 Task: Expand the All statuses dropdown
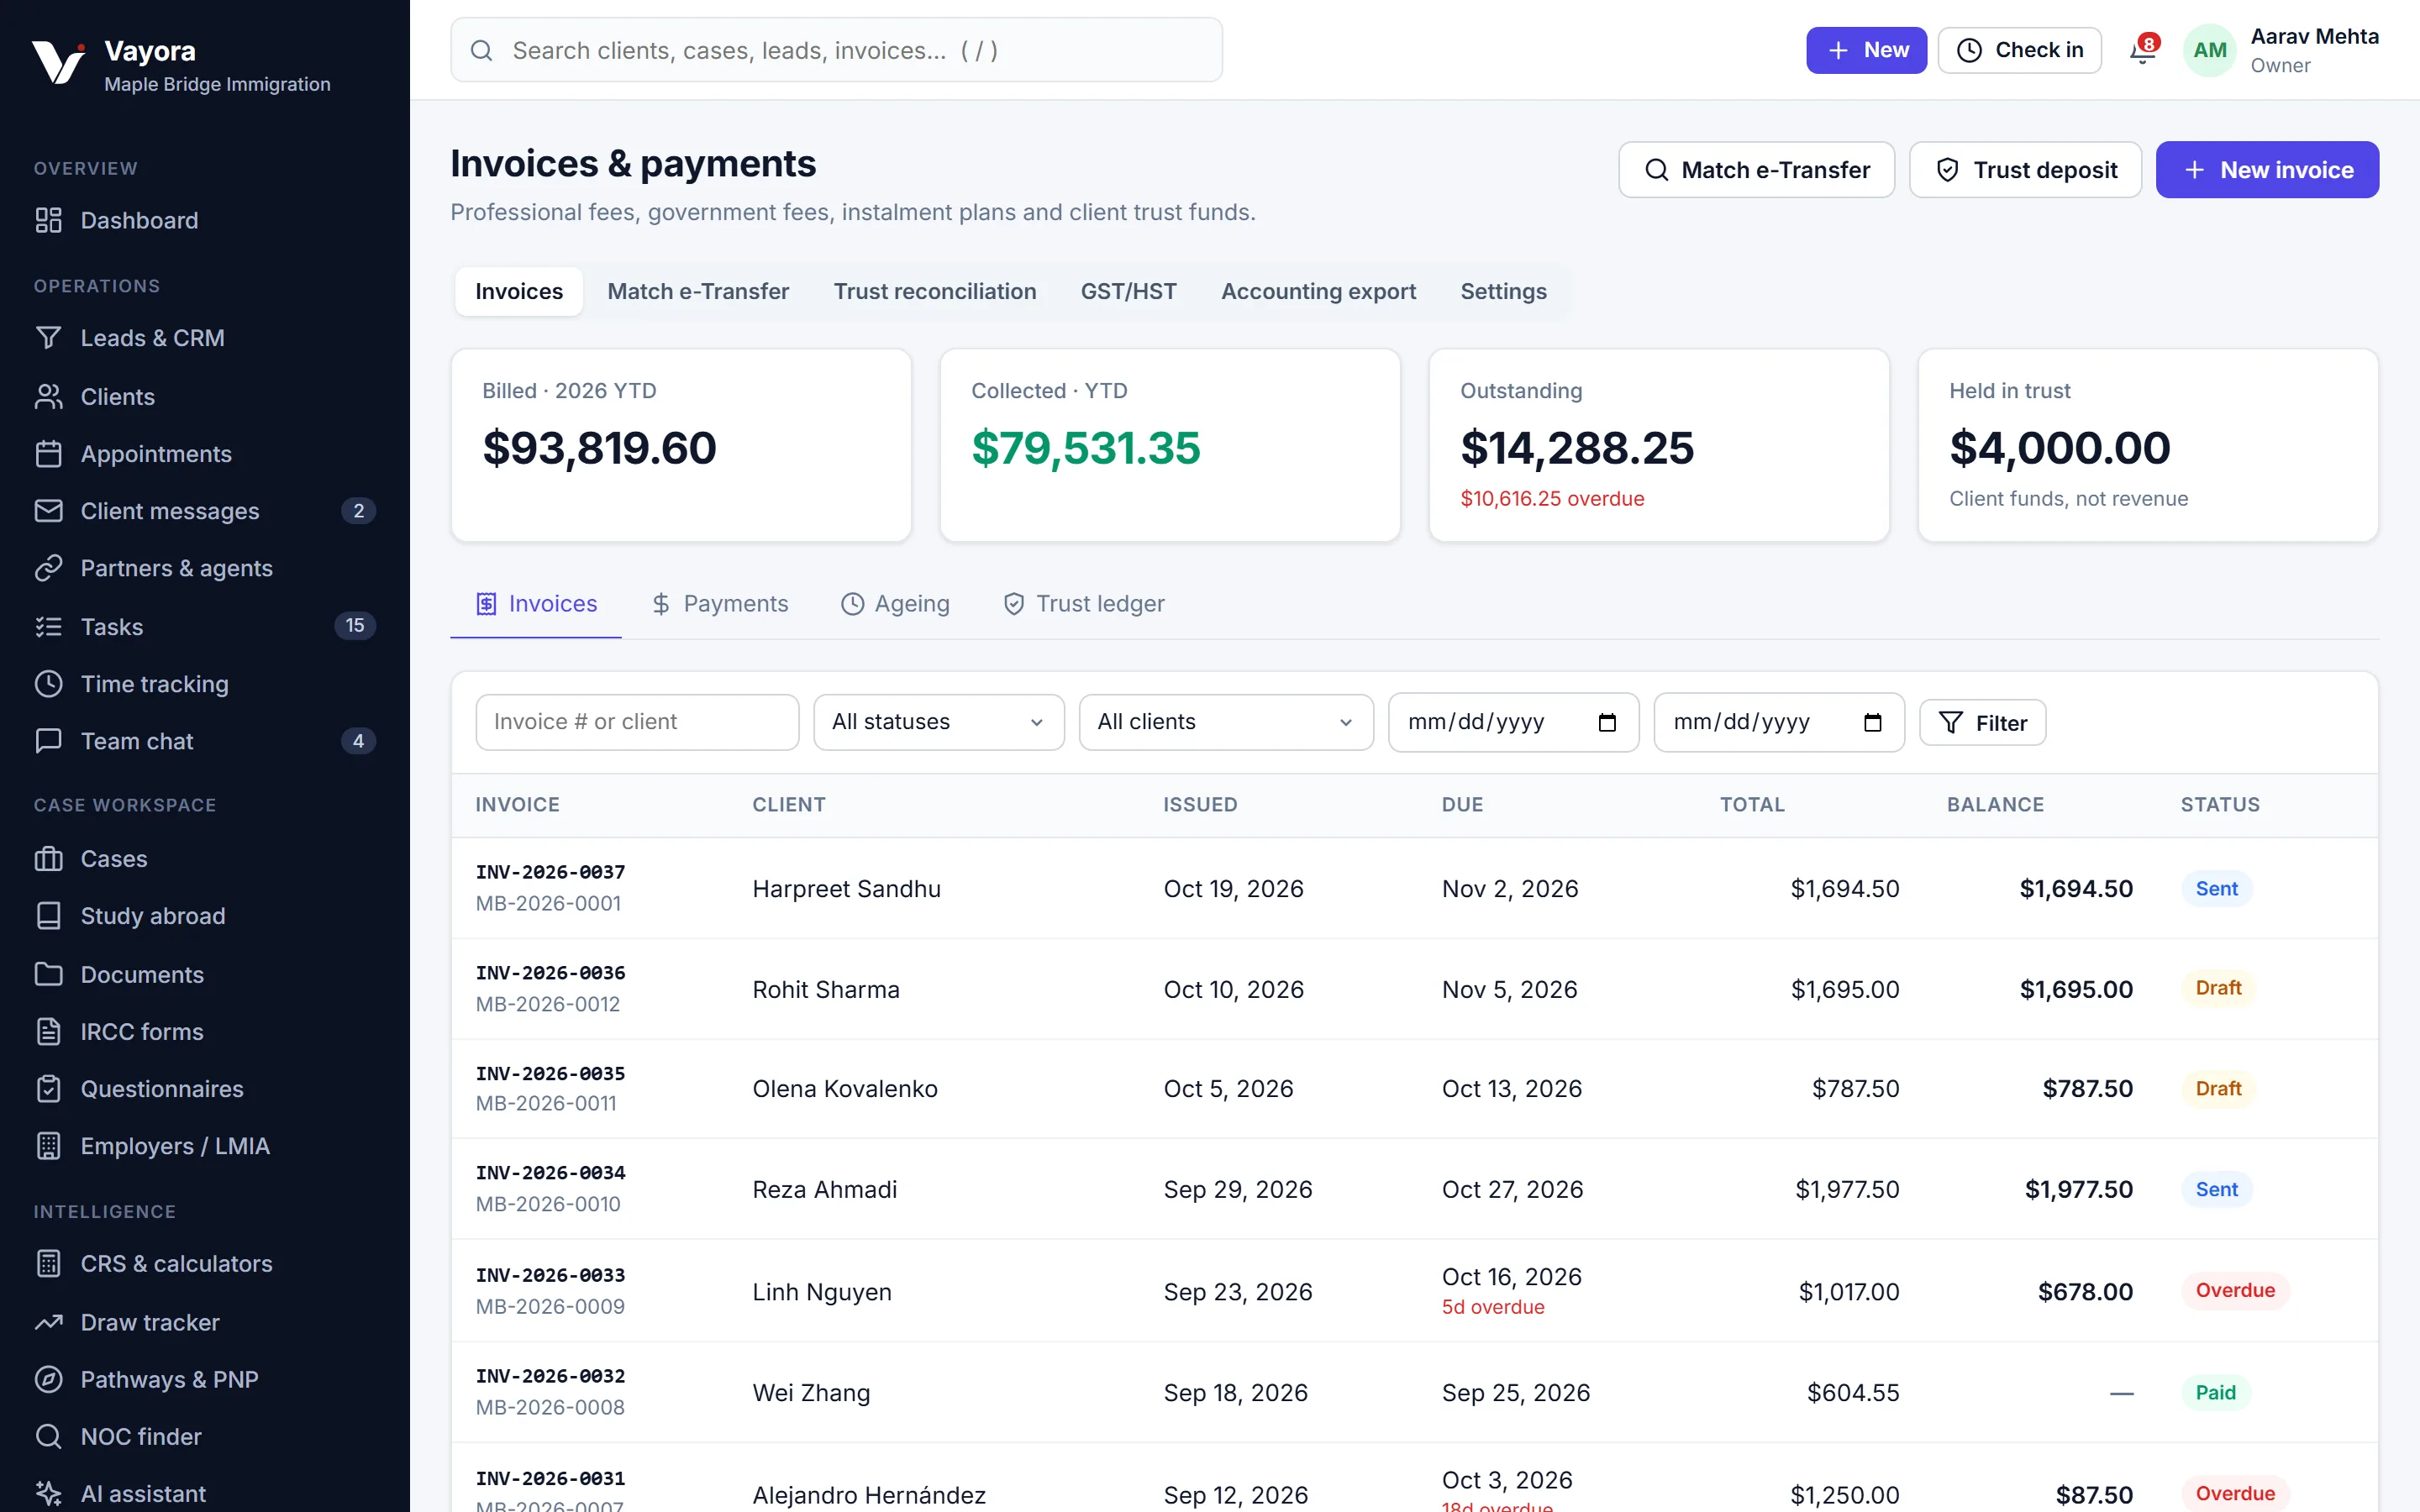[x=939, y=722]
